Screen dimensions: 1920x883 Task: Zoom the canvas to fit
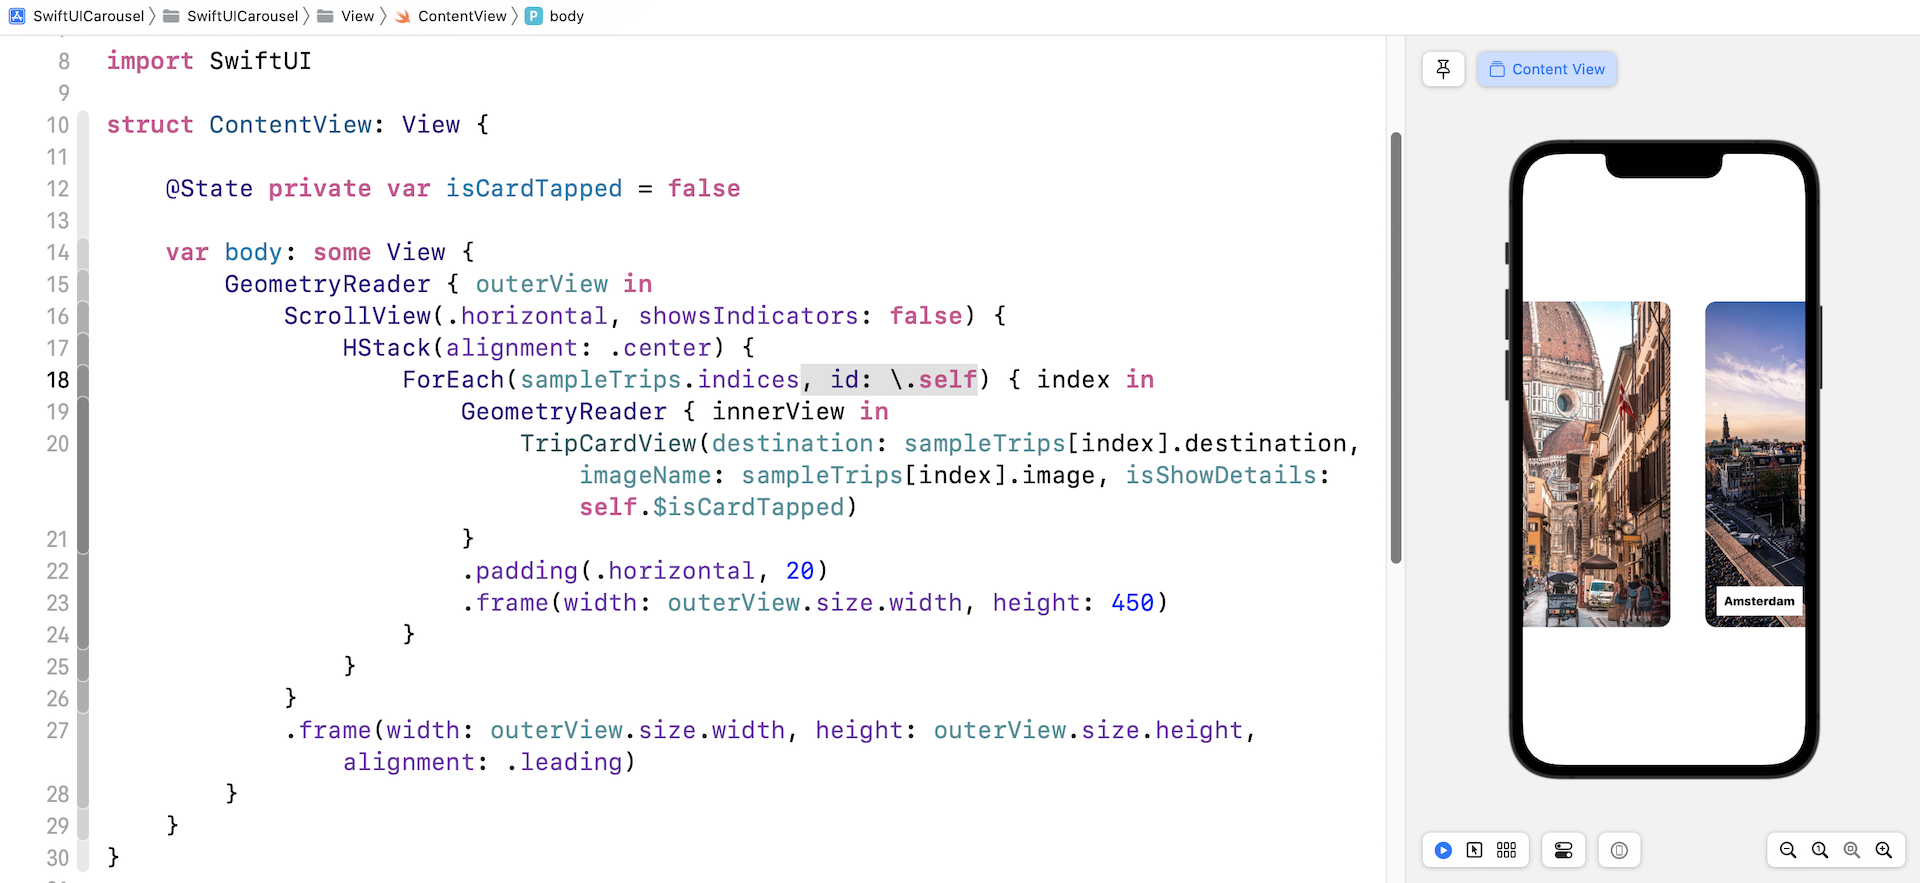click(x=1852, y=850)
